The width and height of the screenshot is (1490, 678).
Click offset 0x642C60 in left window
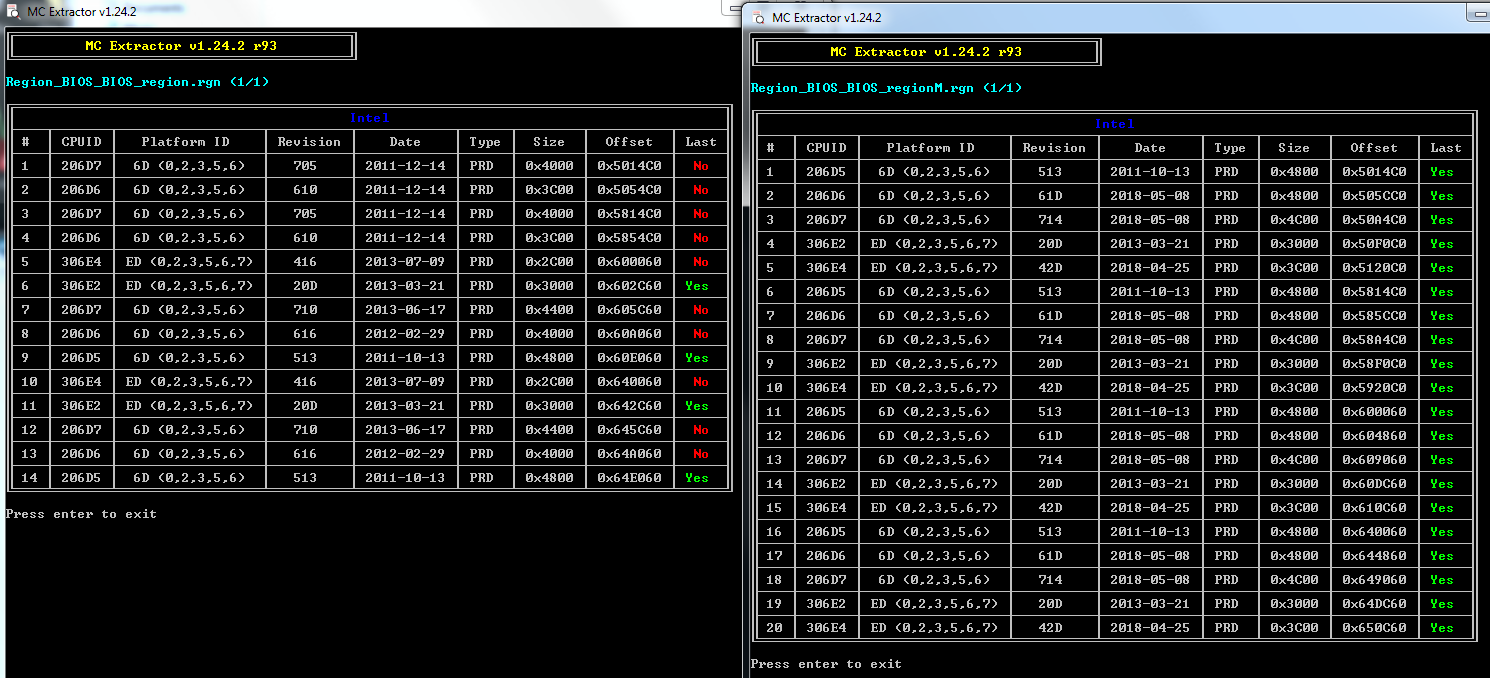coord(629,406)
